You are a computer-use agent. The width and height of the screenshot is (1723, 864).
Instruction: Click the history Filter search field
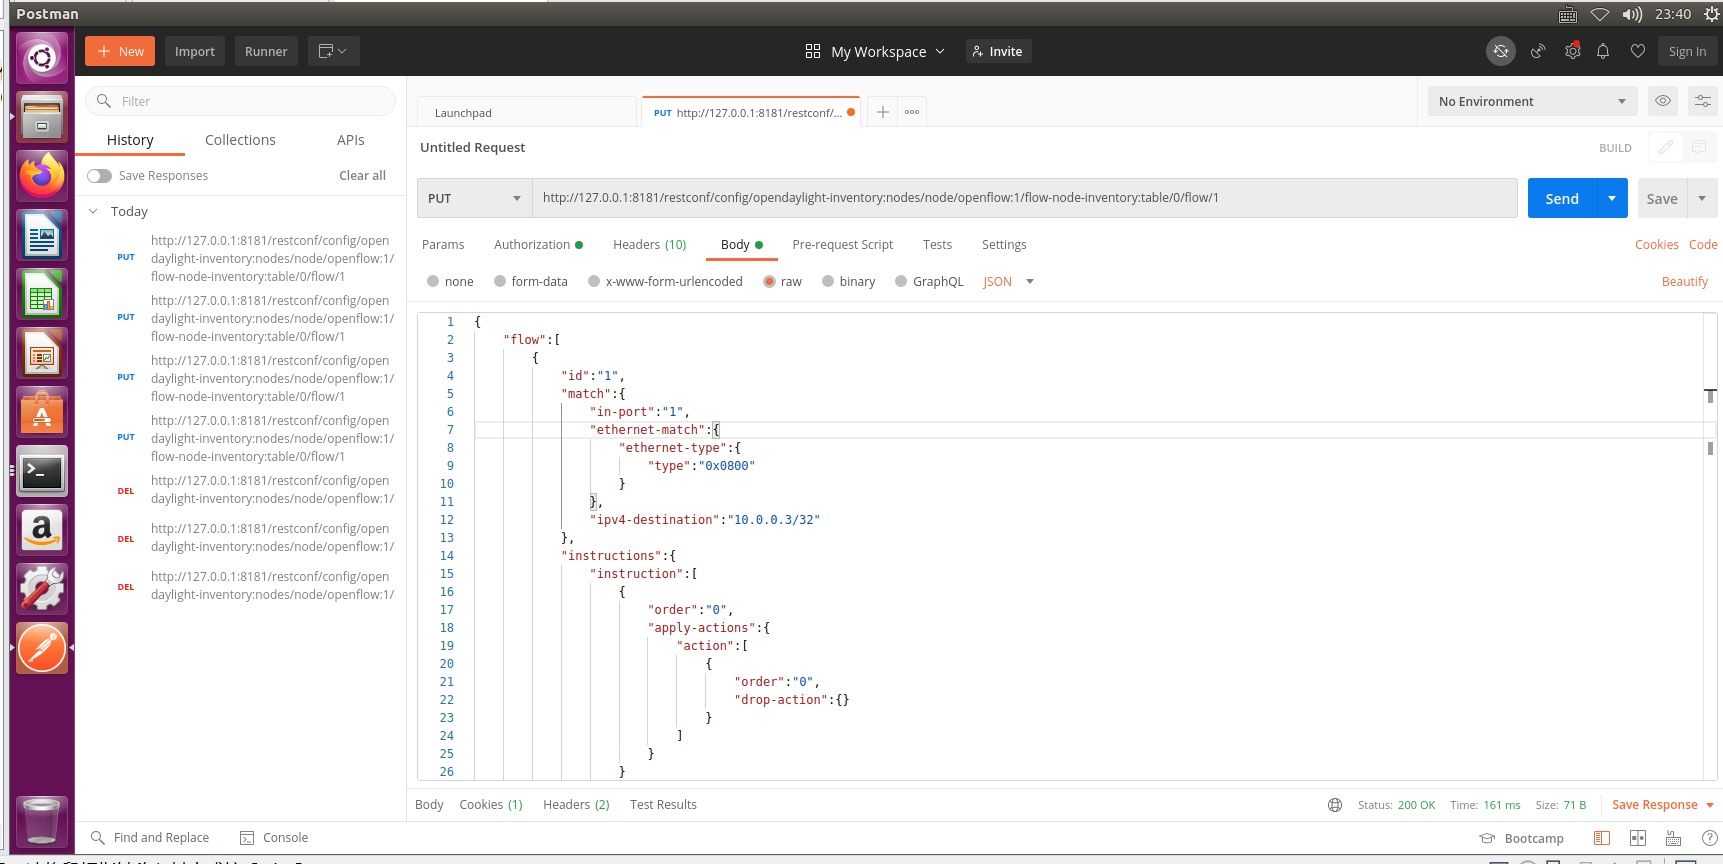240,101
